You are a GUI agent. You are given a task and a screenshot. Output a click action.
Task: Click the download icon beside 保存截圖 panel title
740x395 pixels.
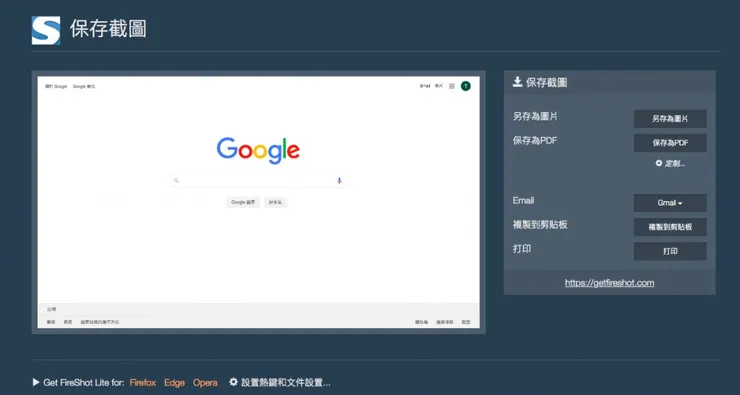517,83
